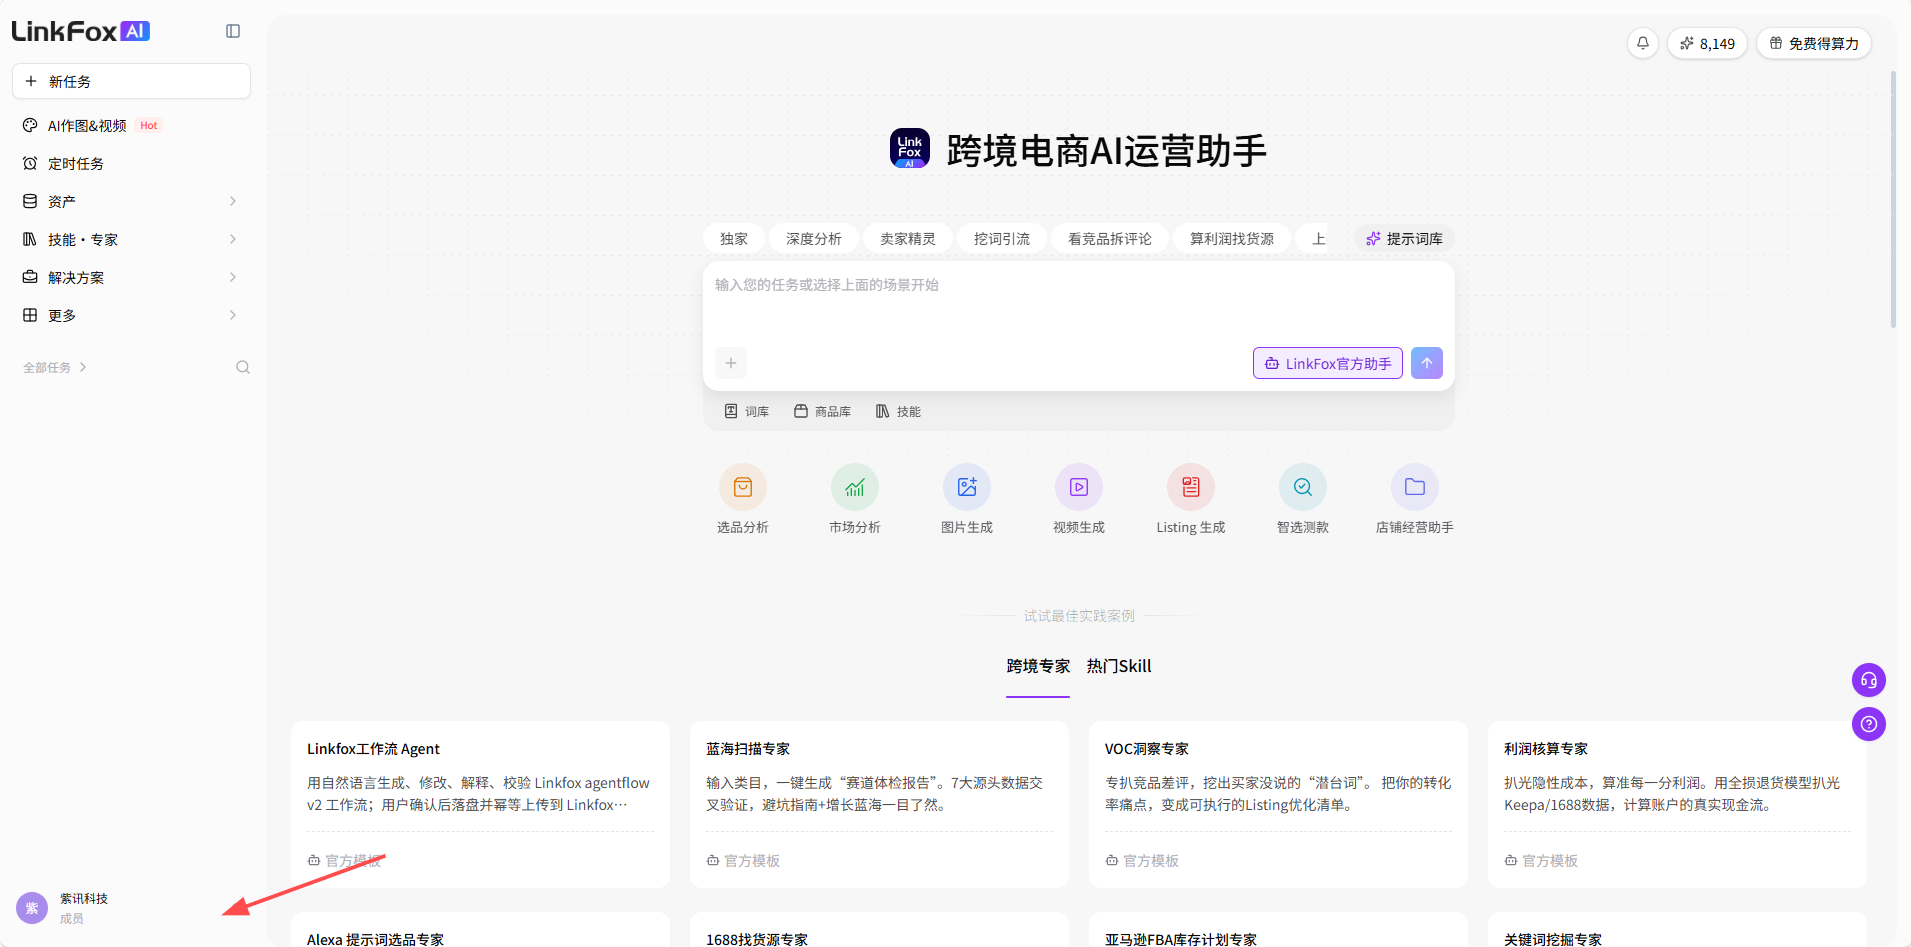1911x947 pixels.
Task: Click the page vertical scrollbar
Action: 1893,200
